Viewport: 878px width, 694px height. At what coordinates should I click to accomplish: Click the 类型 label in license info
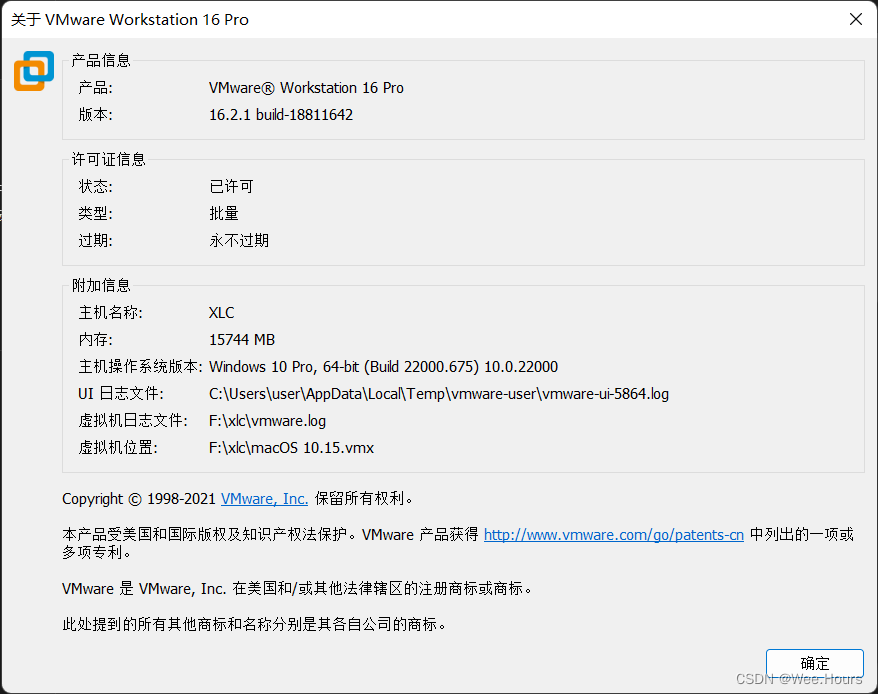[x=96, y=213]
